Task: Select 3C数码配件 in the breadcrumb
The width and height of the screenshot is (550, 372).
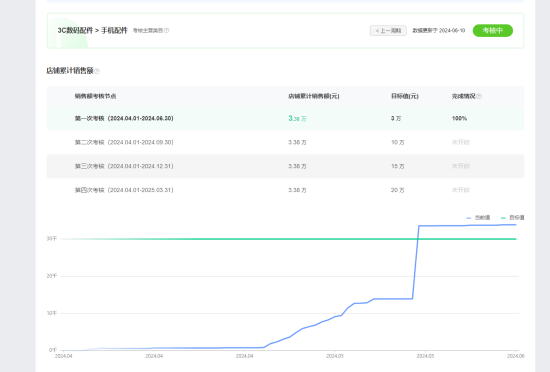Action: [75, 31]
